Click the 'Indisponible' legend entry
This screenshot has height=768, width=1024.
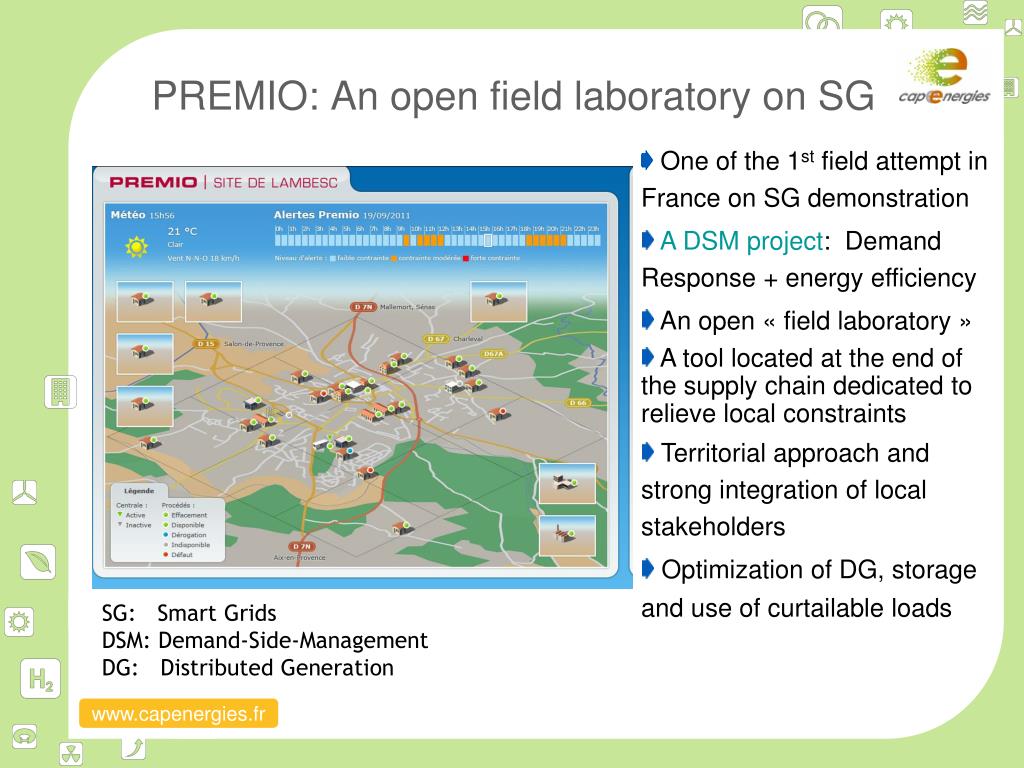click(186, 545)
